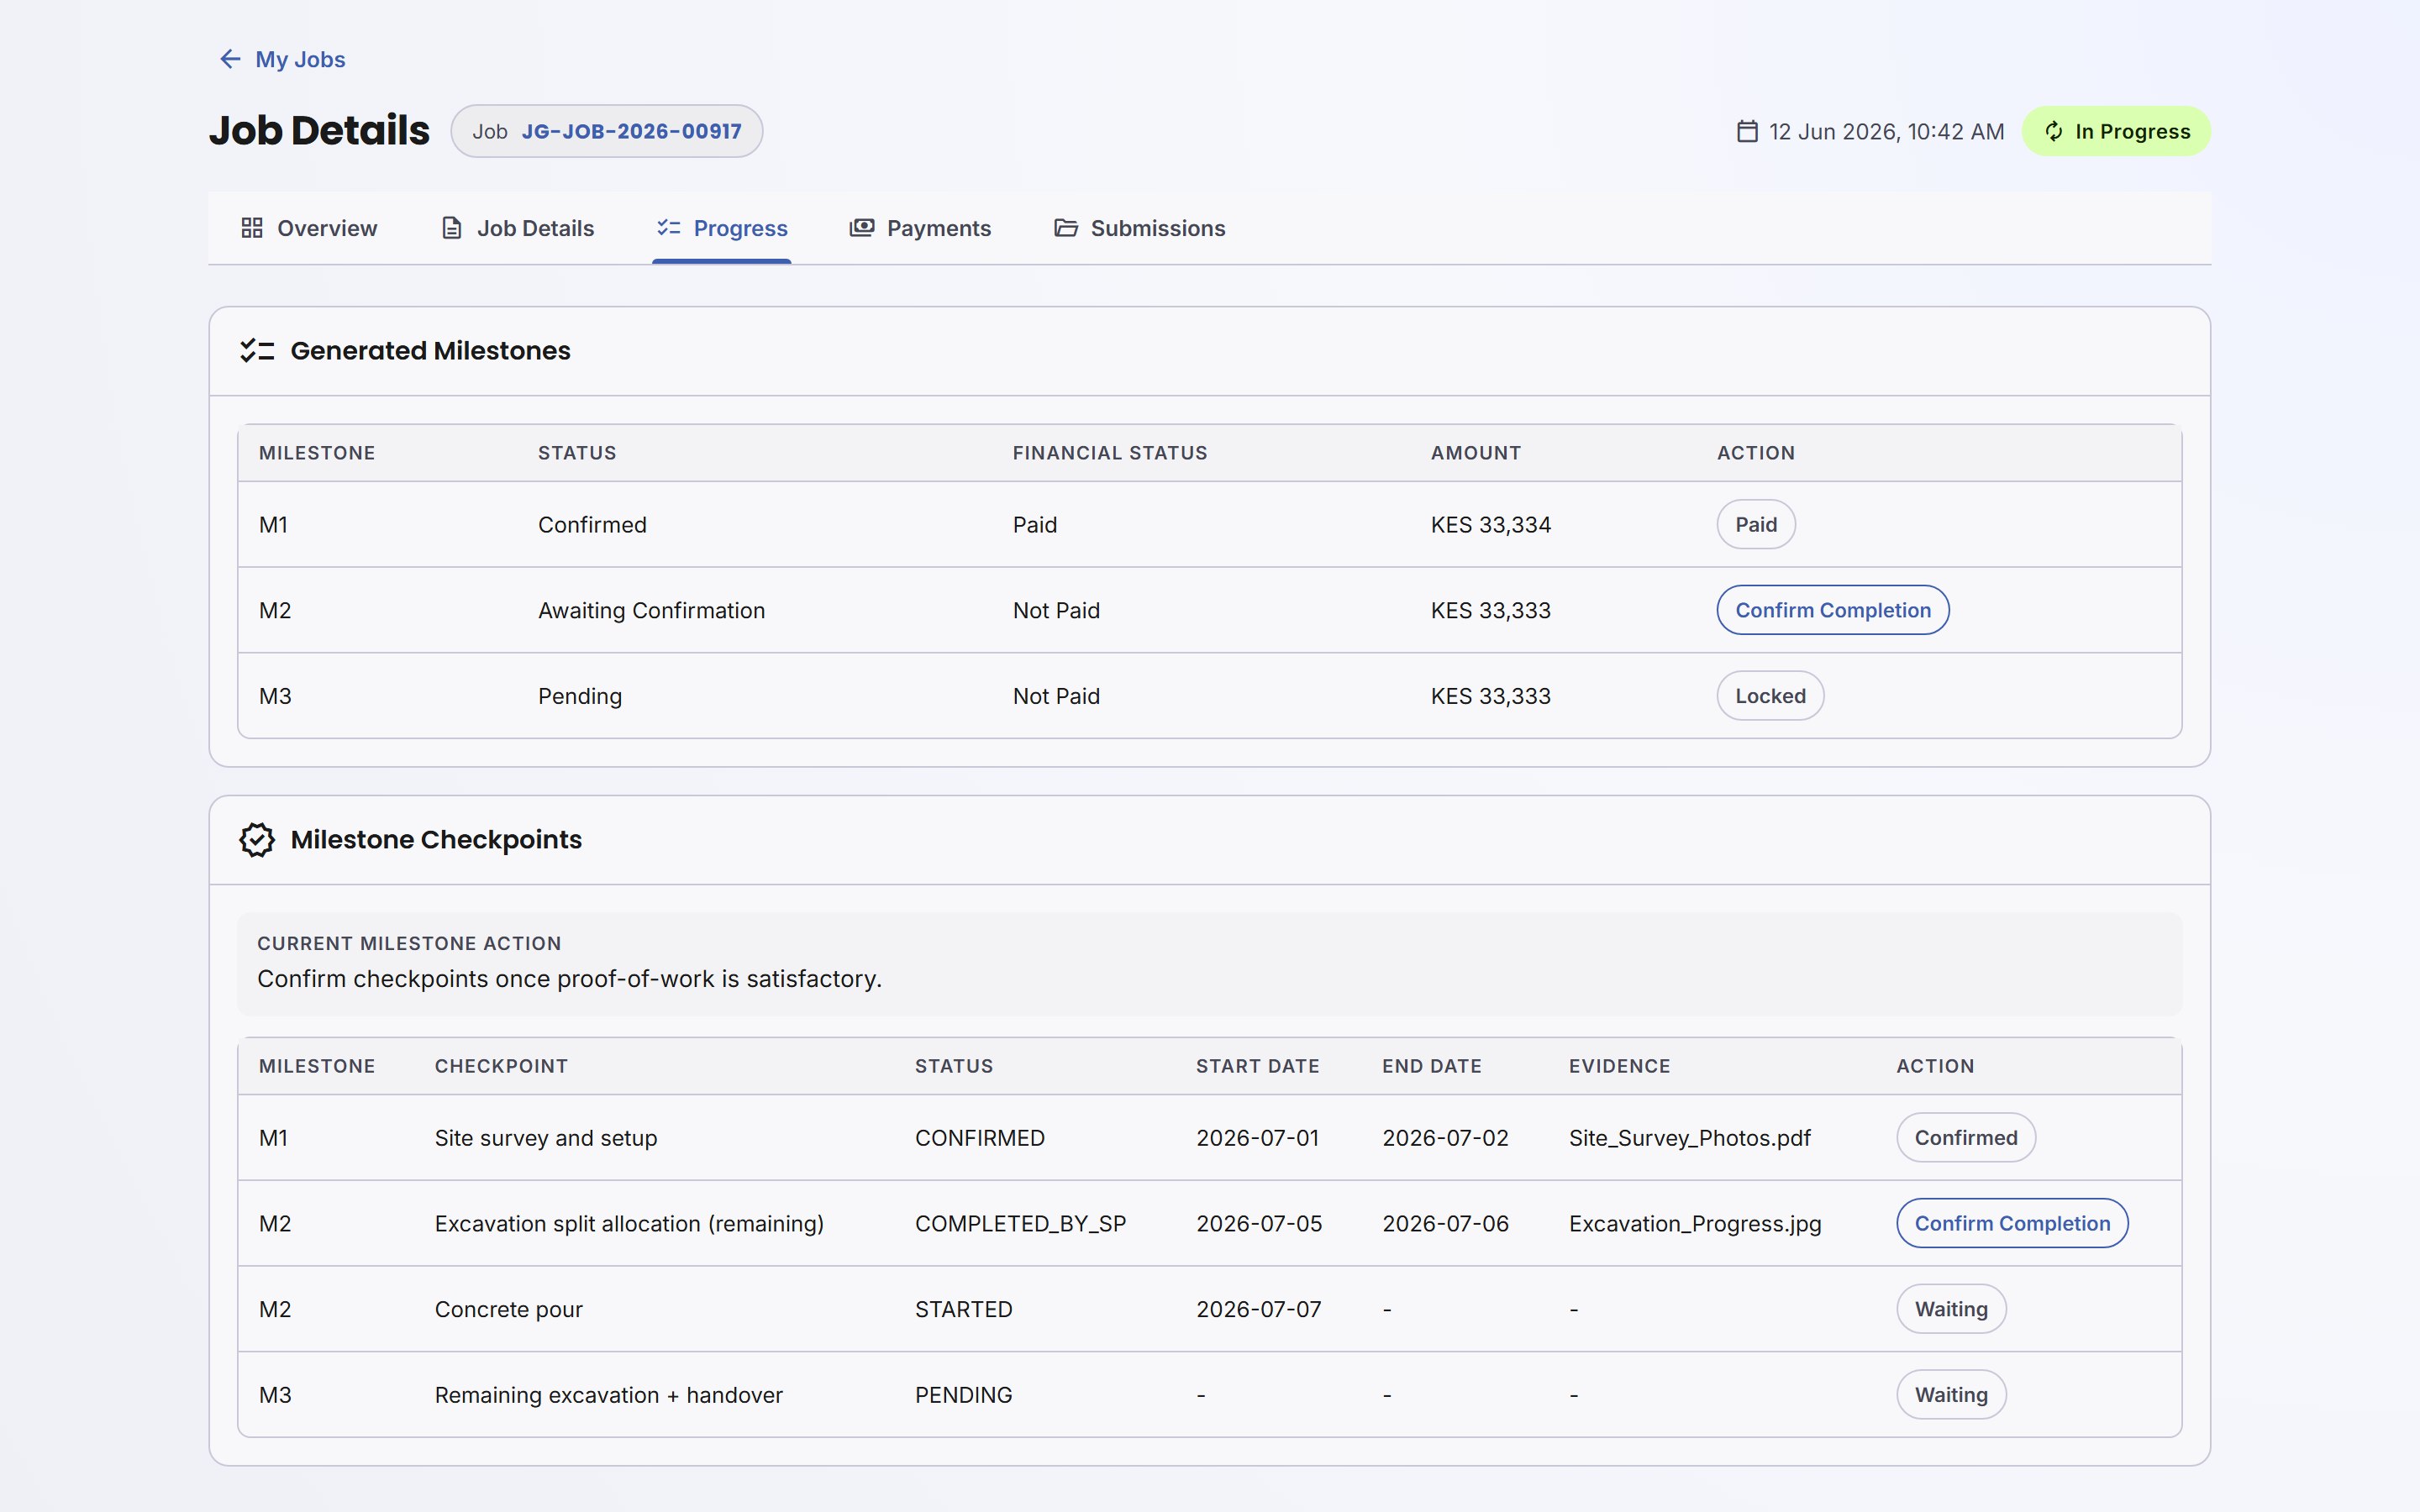Click the Waiting pill for Concrete pour
The height and width of the screenshot is (1512, 2420).
(1951, 1309)
